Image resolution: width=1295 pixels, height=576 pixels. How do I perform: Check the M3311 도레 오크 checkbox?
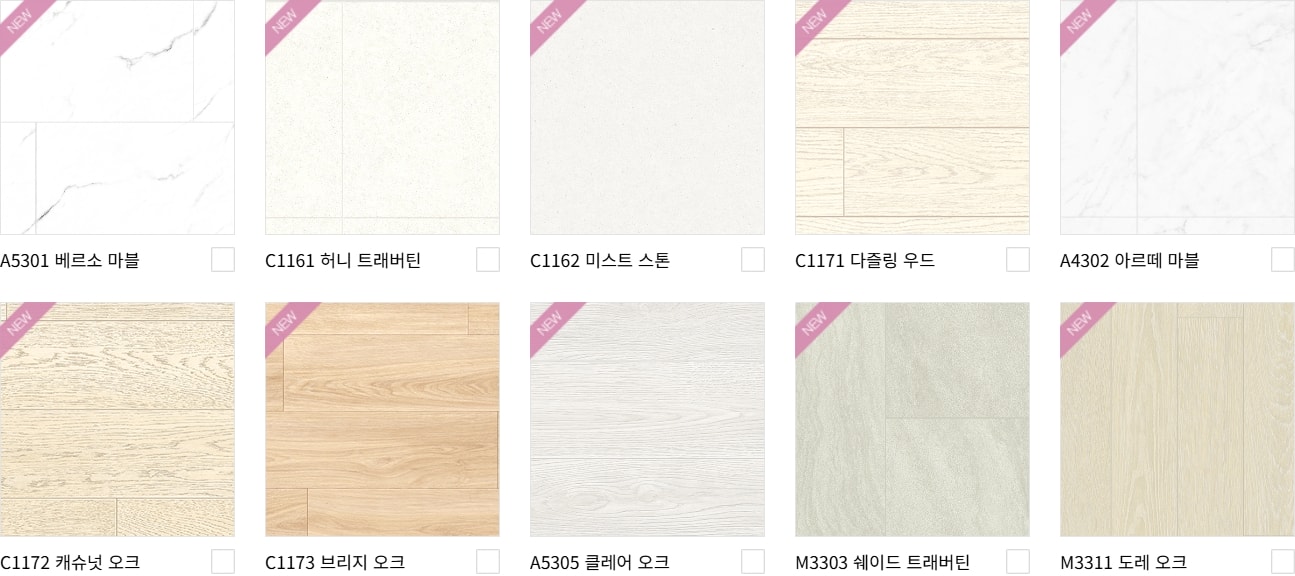point(1283,562)
